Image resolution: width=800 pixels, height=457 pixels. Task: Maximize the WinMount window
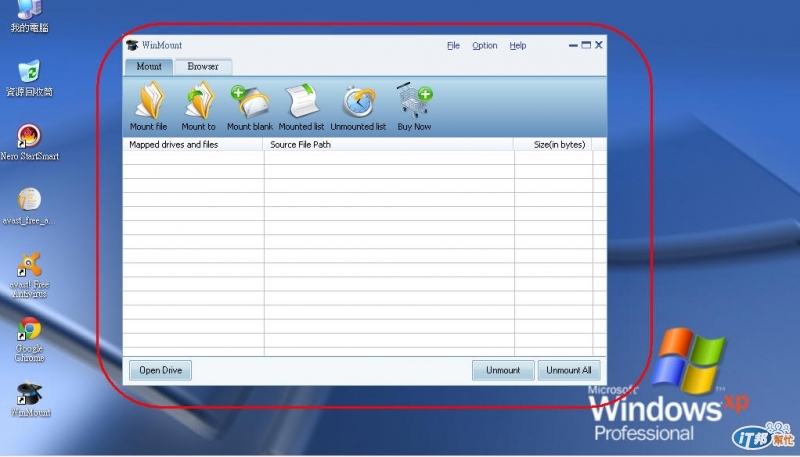pyautogui.click(x=586, y=45)
